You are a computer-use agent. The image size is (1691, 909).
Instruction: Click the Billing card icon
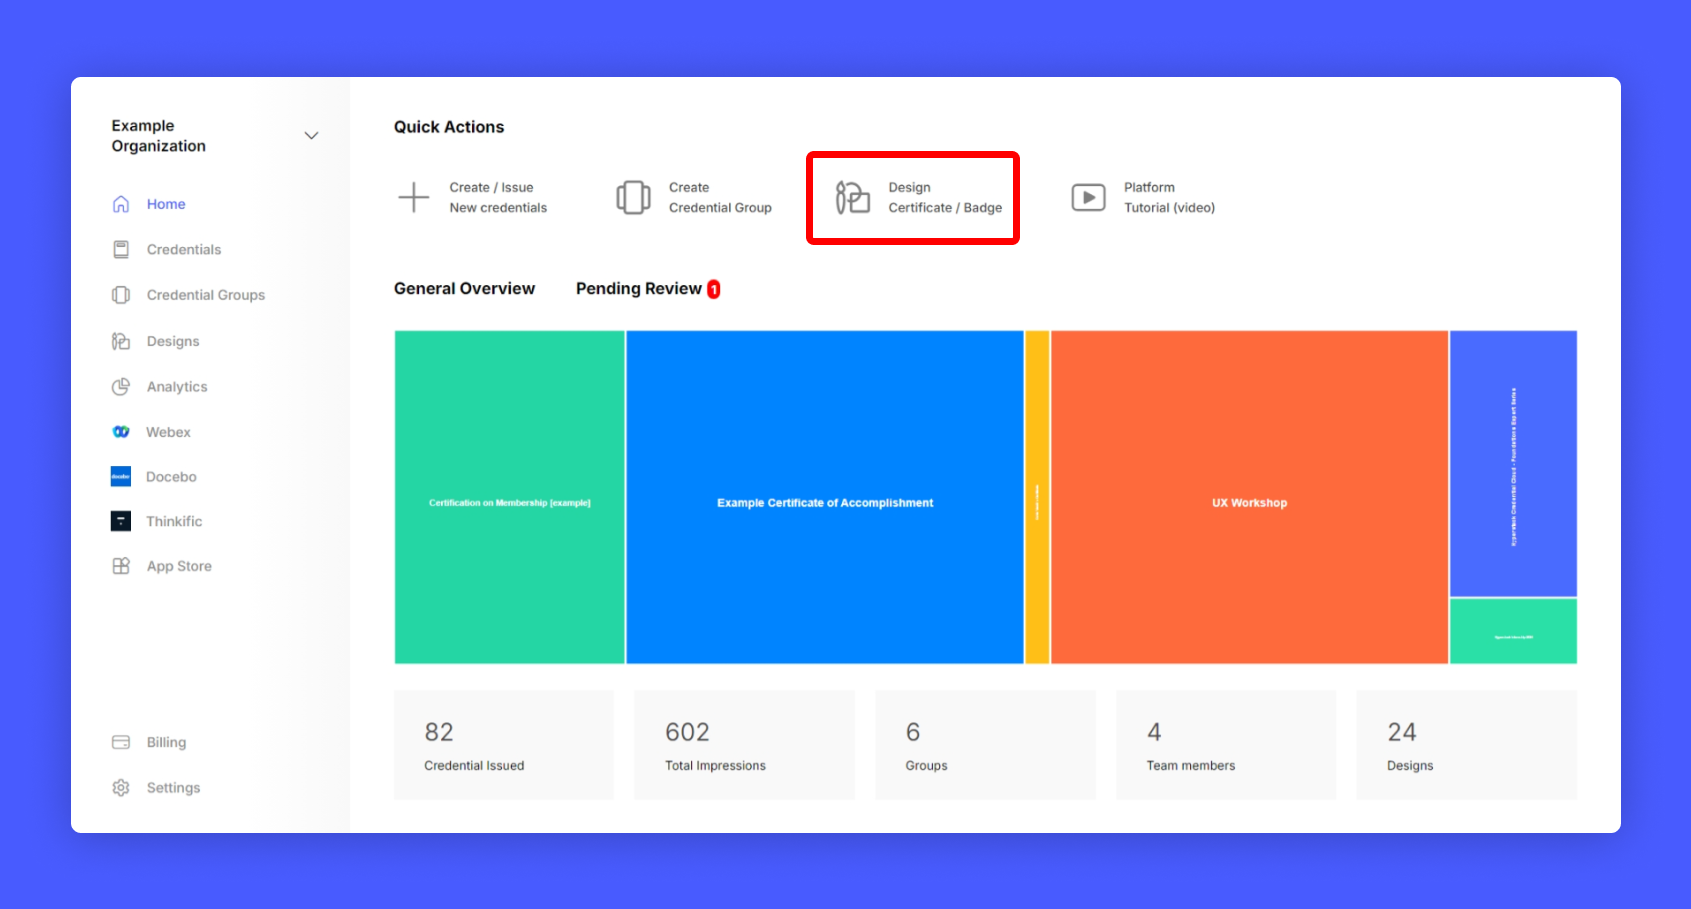[121, 742]
